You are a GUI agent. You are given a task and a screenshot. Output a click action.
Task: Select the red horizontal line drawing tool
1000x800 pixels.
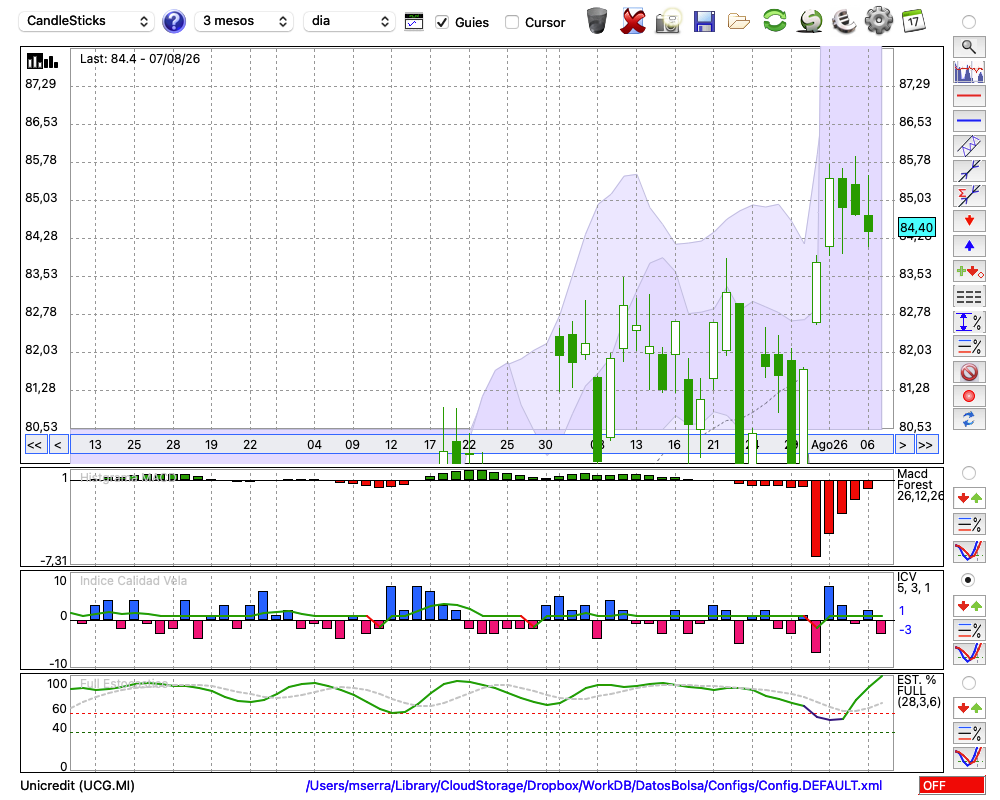tap(969, 96)
